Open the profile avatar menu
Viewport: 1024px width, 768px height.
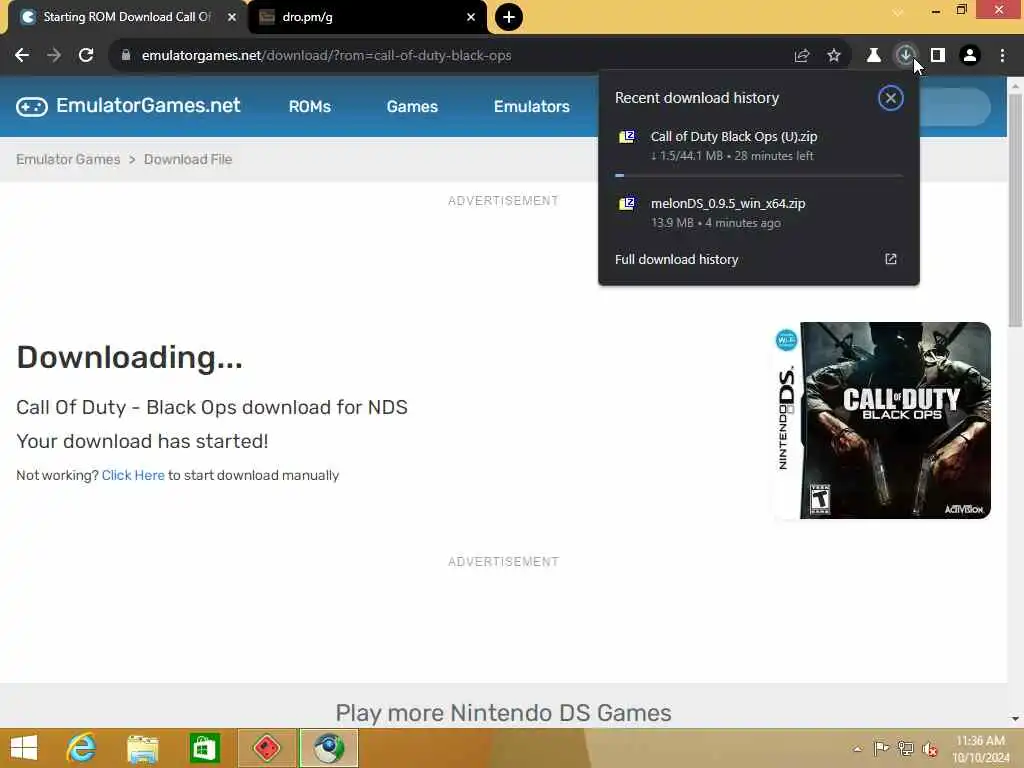(x=970, y=56)
